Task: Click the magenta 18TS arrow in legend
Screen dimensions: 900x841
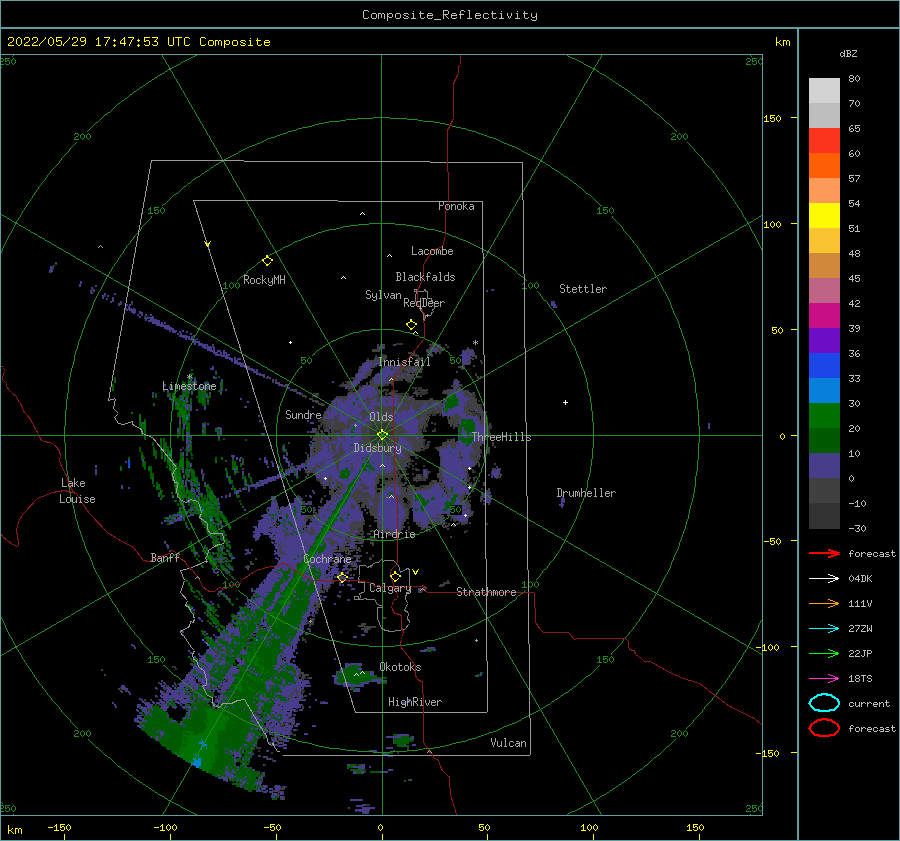Action: click(824, 679)
